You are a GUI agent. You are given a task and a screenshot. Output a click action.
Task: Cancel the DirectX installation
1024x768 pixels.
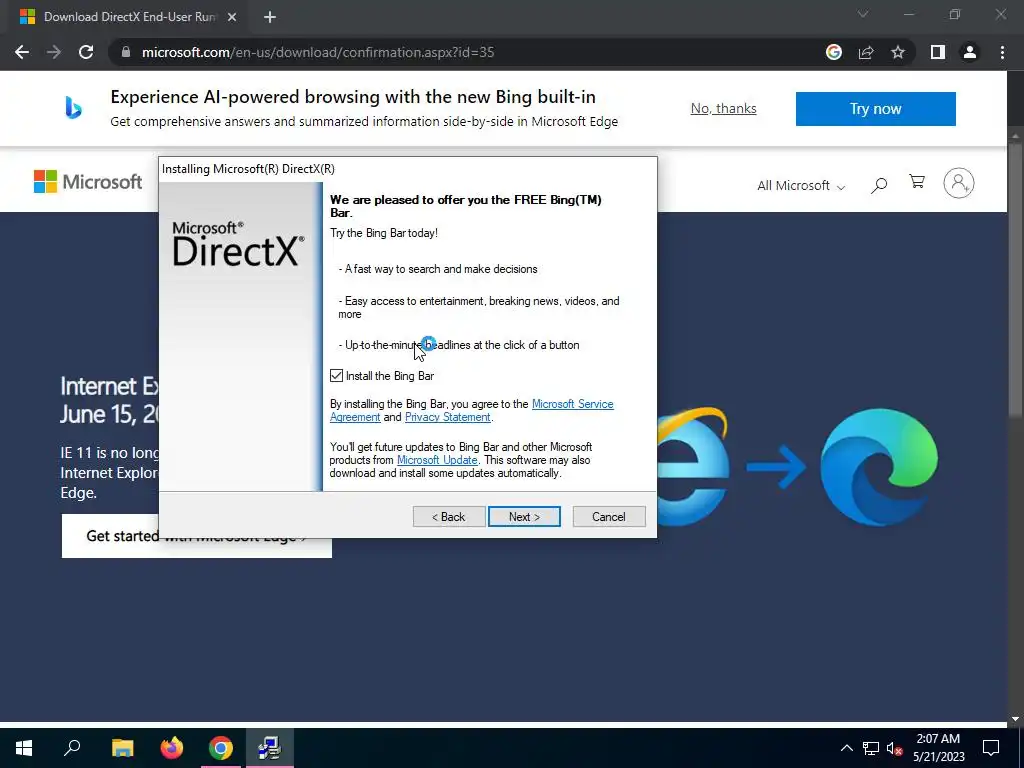coord(609,517)
